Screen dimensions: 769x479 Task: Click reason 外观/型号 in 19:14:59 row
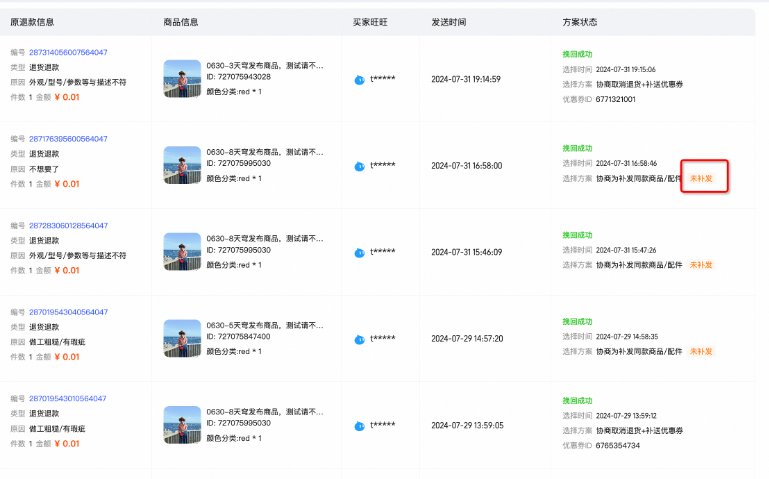(x=77, y=82)
